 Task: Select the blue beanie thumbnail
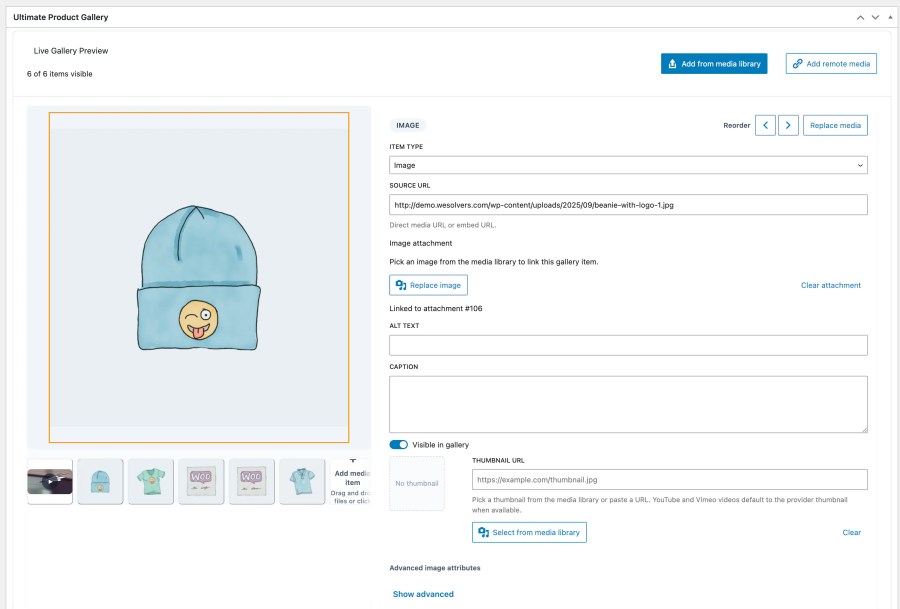(100, 481)
